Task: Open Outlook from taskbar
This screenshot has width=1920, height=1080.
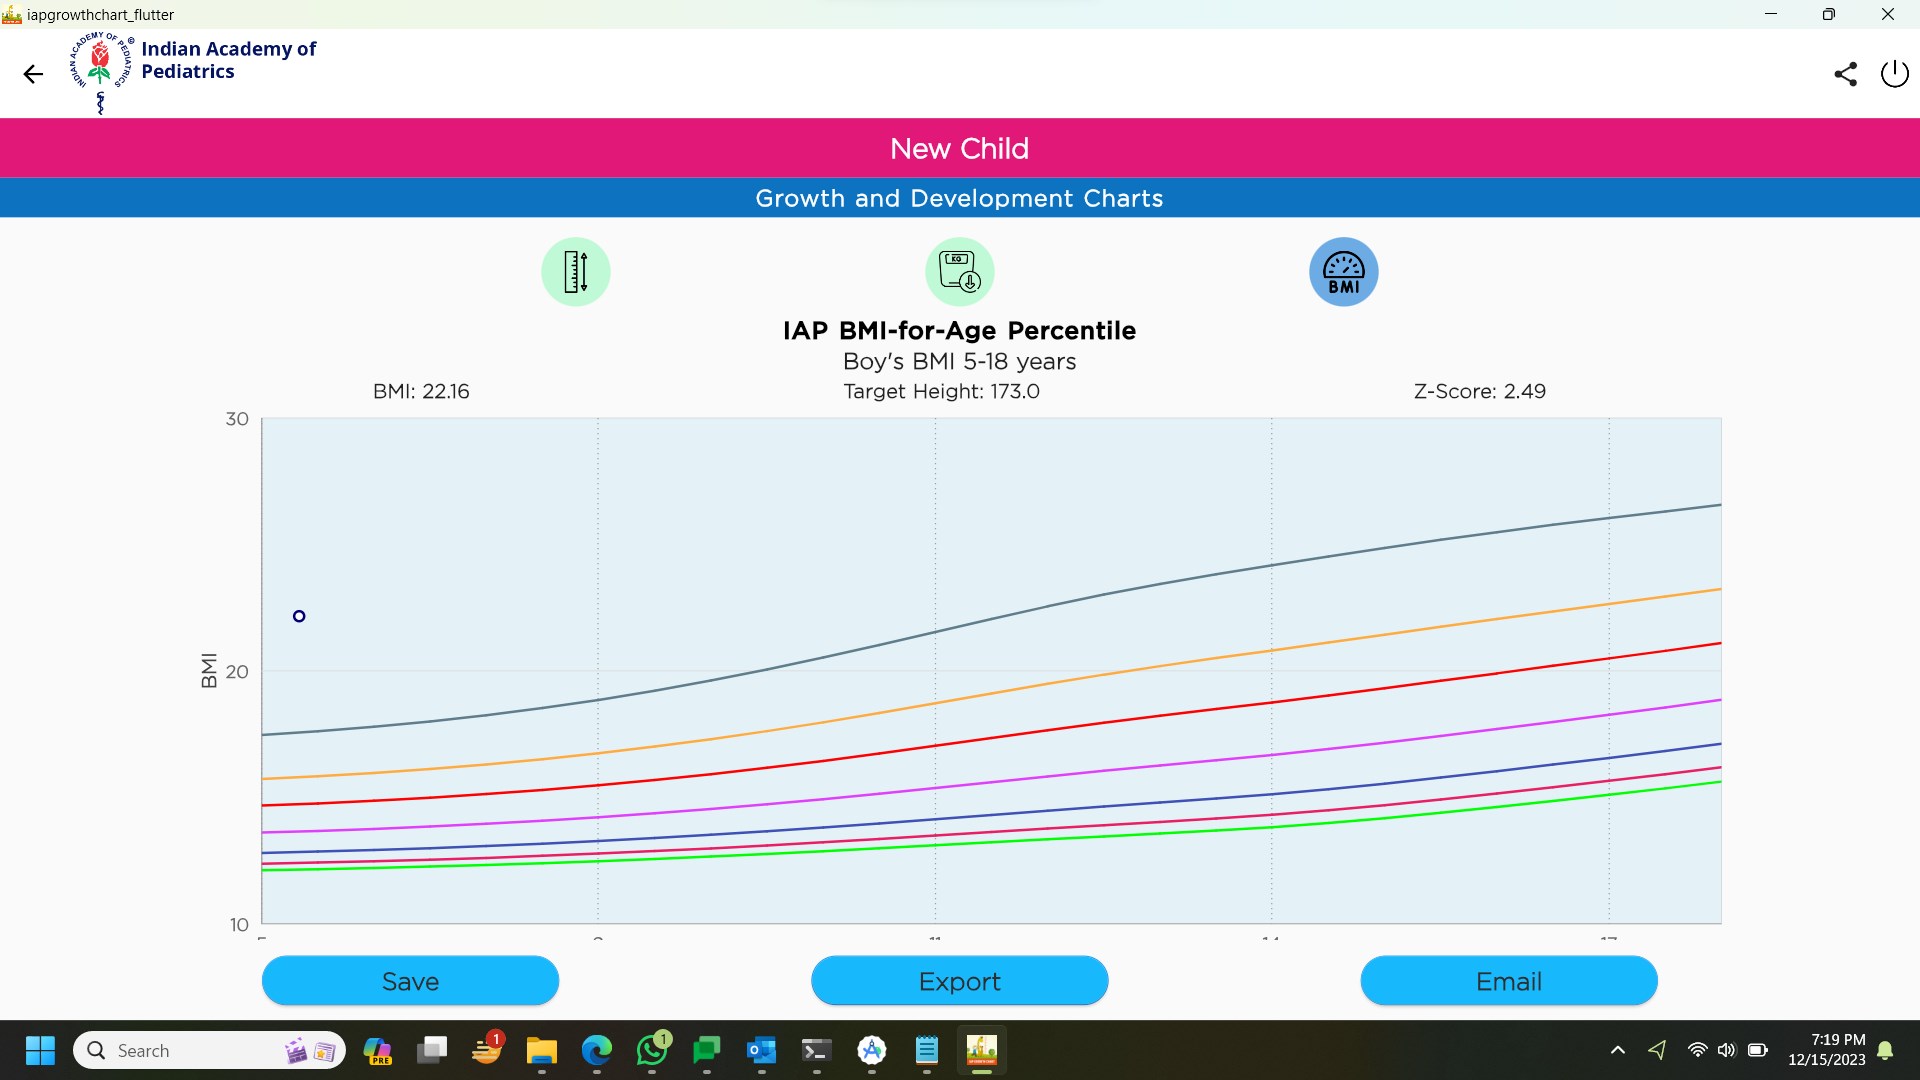Action: [762, 1050]
